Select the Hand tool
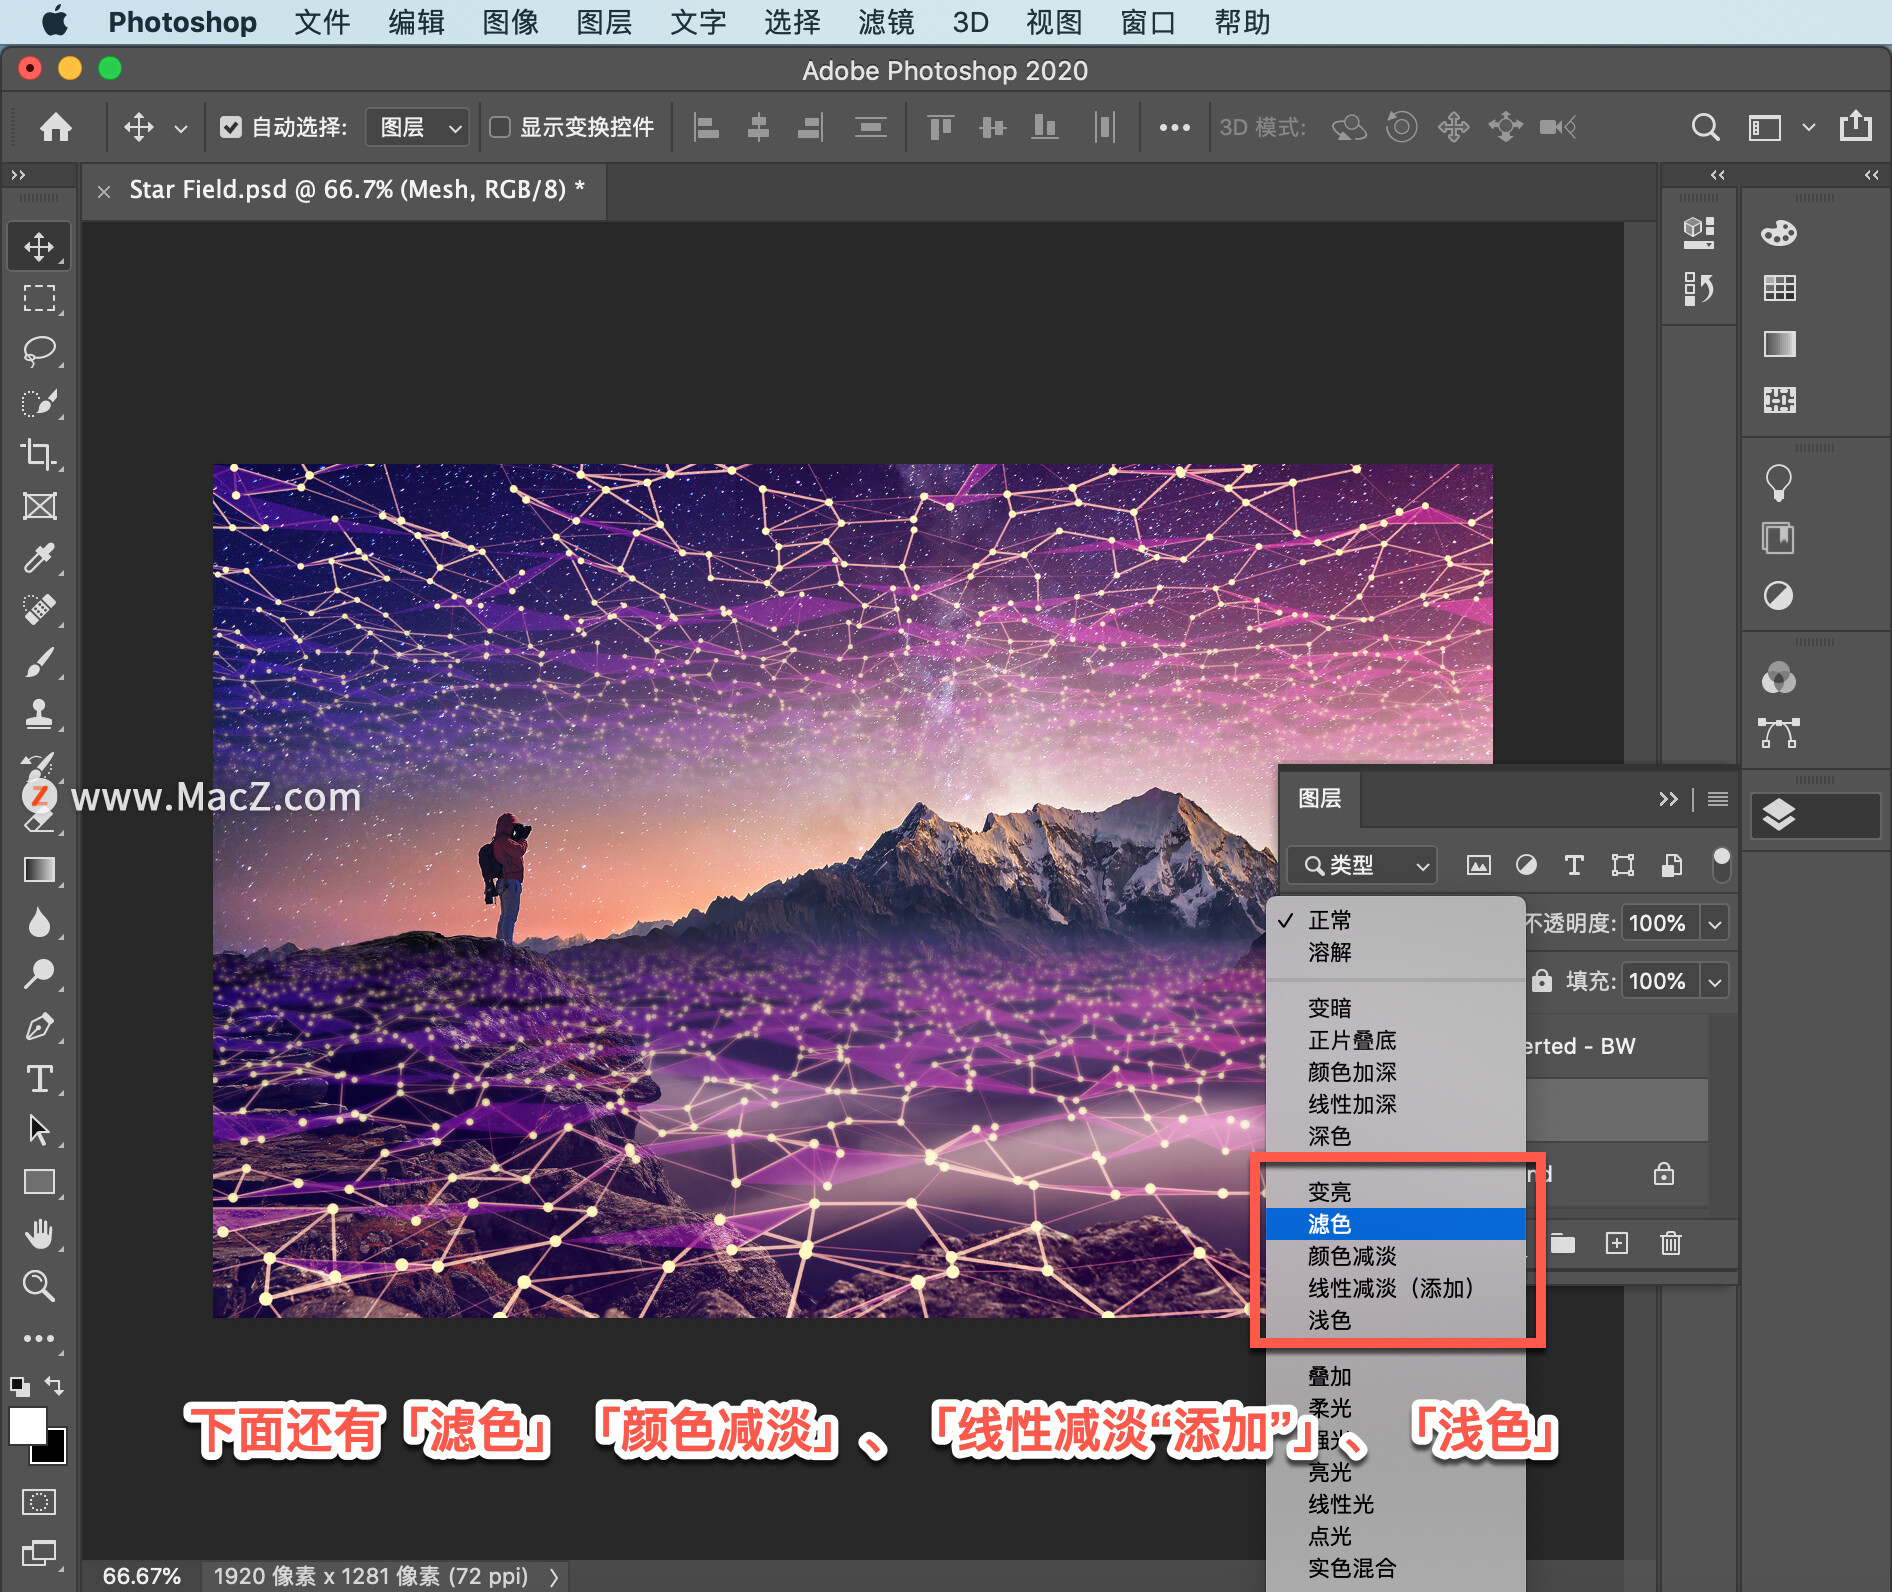This screenshot has width=1892, height=1592. [39, 1234]
